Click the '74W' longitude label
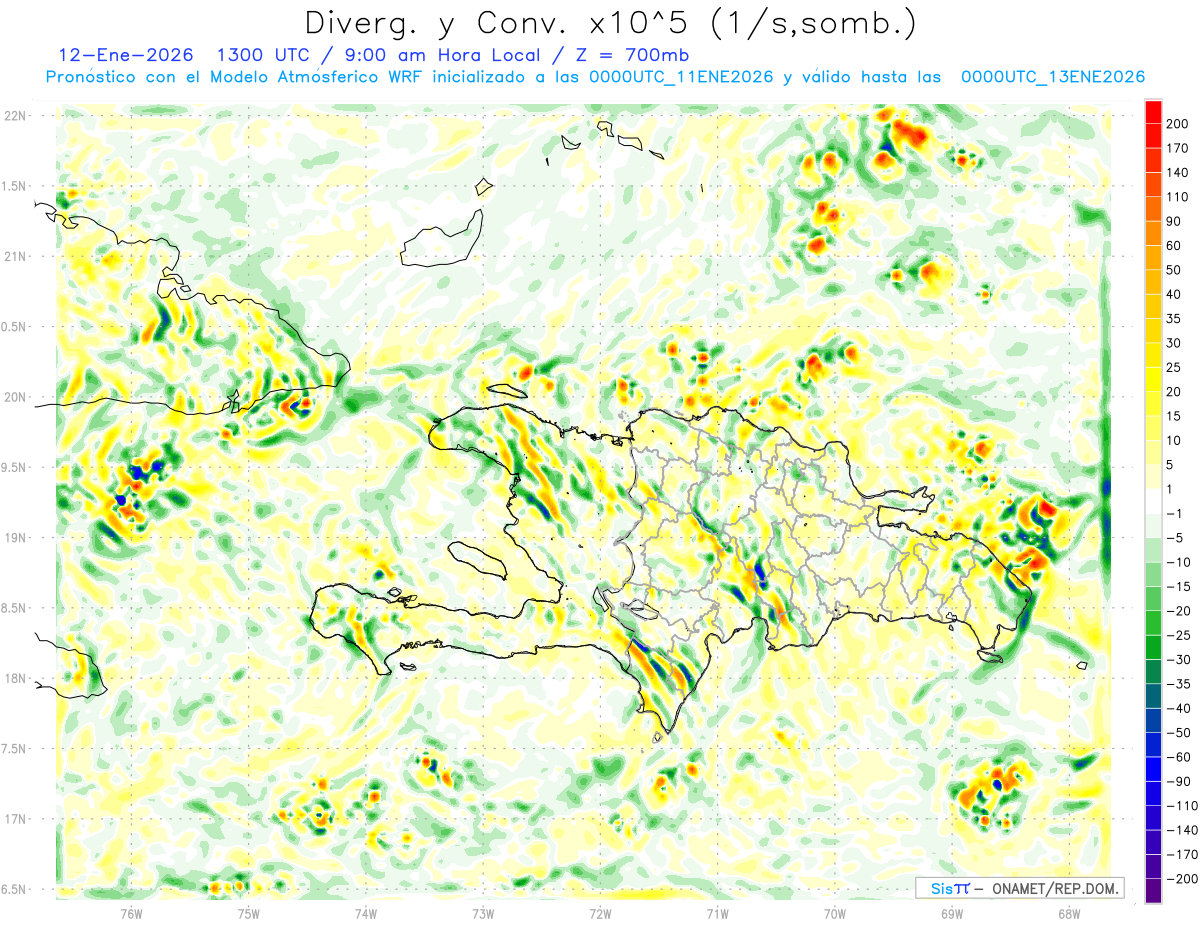 pos(365,913)
